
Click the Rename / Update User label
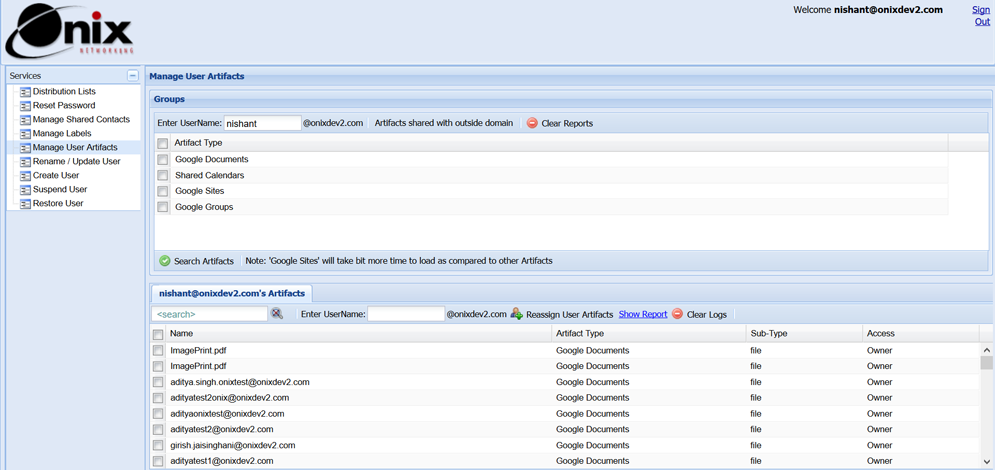[x=76, y=161]
